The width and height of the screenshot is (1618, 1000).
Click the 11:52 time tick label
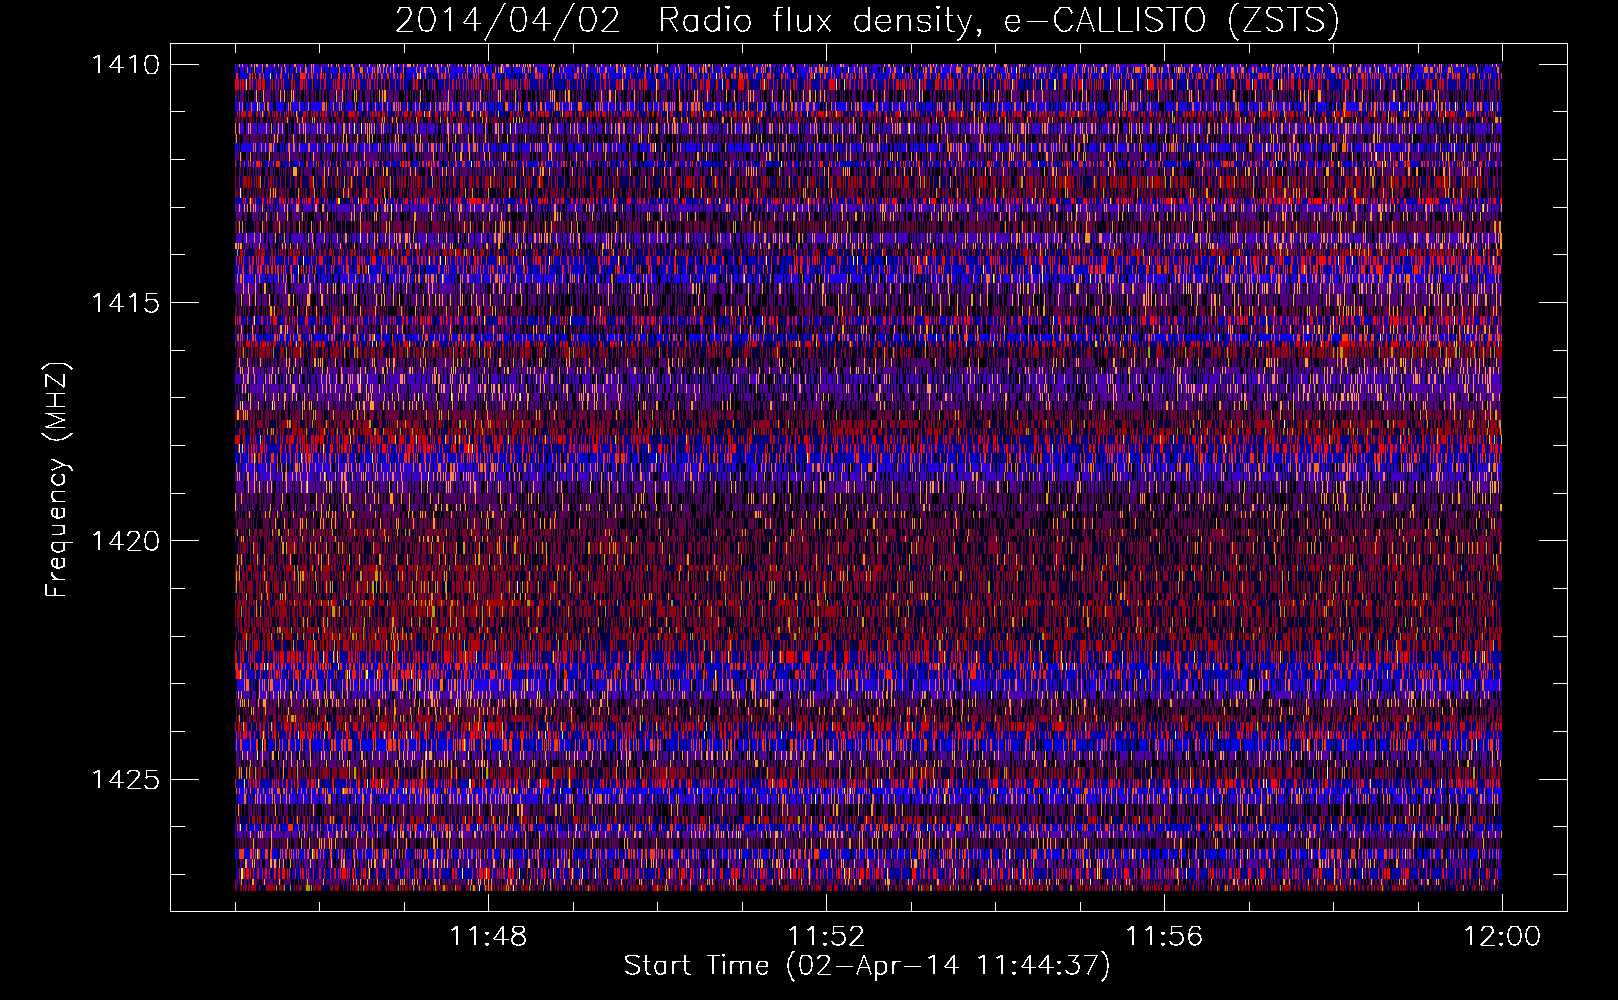(x=826, y=937)
